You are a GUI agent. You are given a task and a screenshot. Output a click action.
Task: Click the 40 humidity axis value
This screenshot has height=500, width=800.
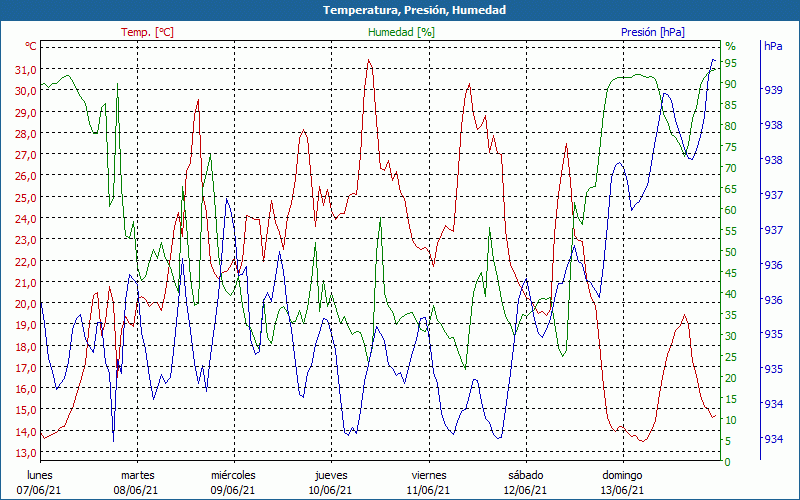pos(731,294)
